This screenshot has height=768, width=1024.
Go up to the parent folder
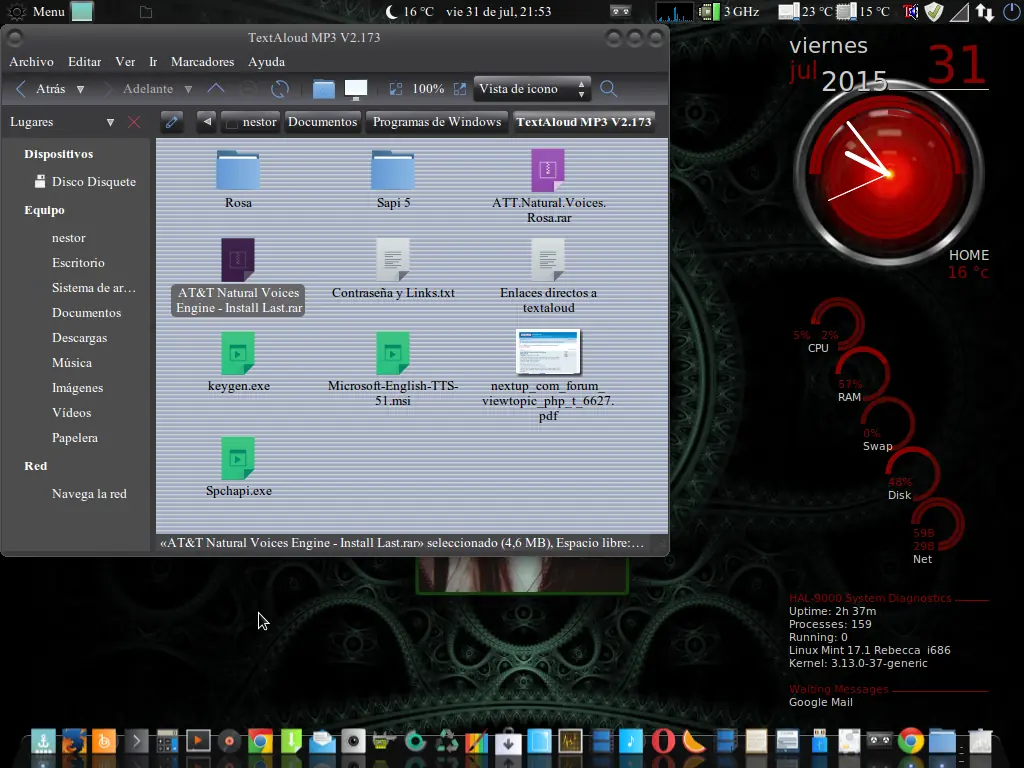click(x=216, y=89)
